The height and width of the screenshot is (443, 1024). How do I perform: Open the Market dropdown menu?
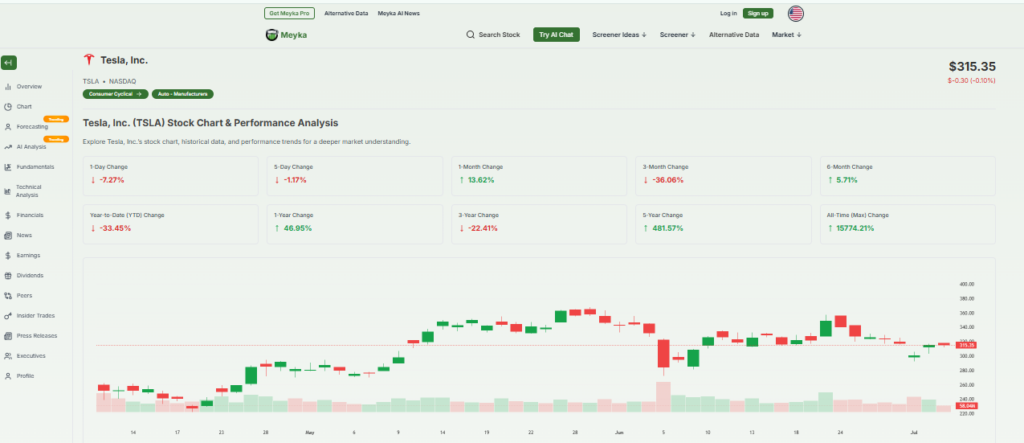pos(786,35)
